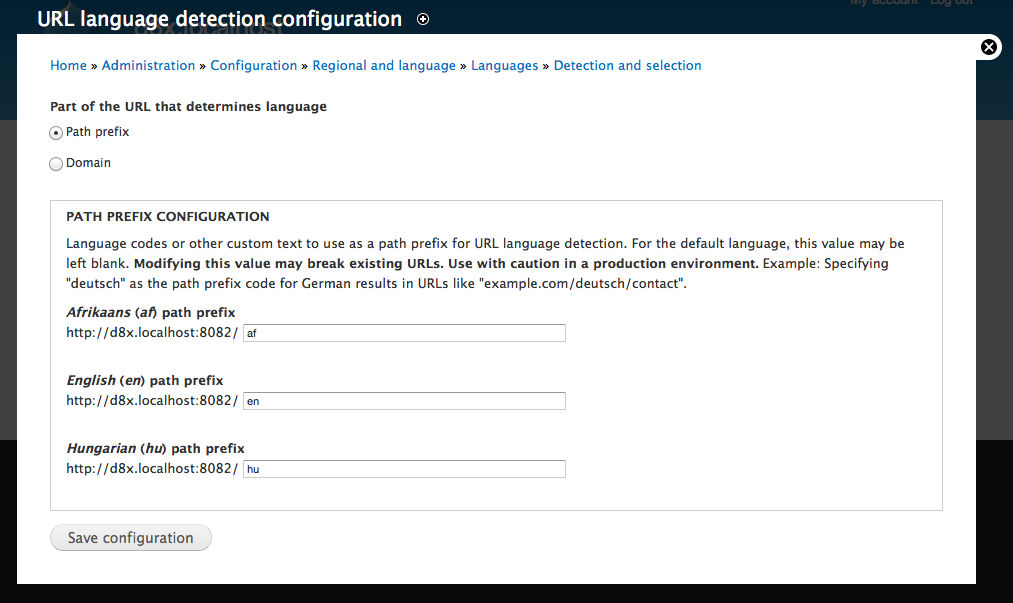
Task: Focus the English (en) path prefix field
Action: (x=404, y=400)
